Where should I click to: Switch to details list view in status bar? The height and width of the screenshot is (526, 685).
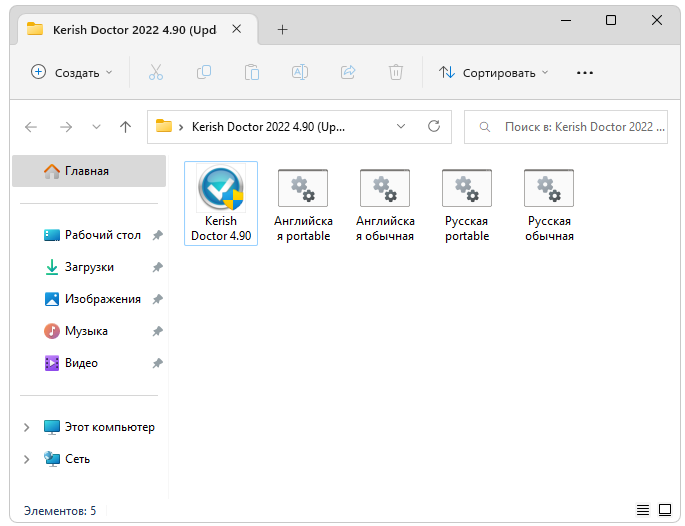641,510
